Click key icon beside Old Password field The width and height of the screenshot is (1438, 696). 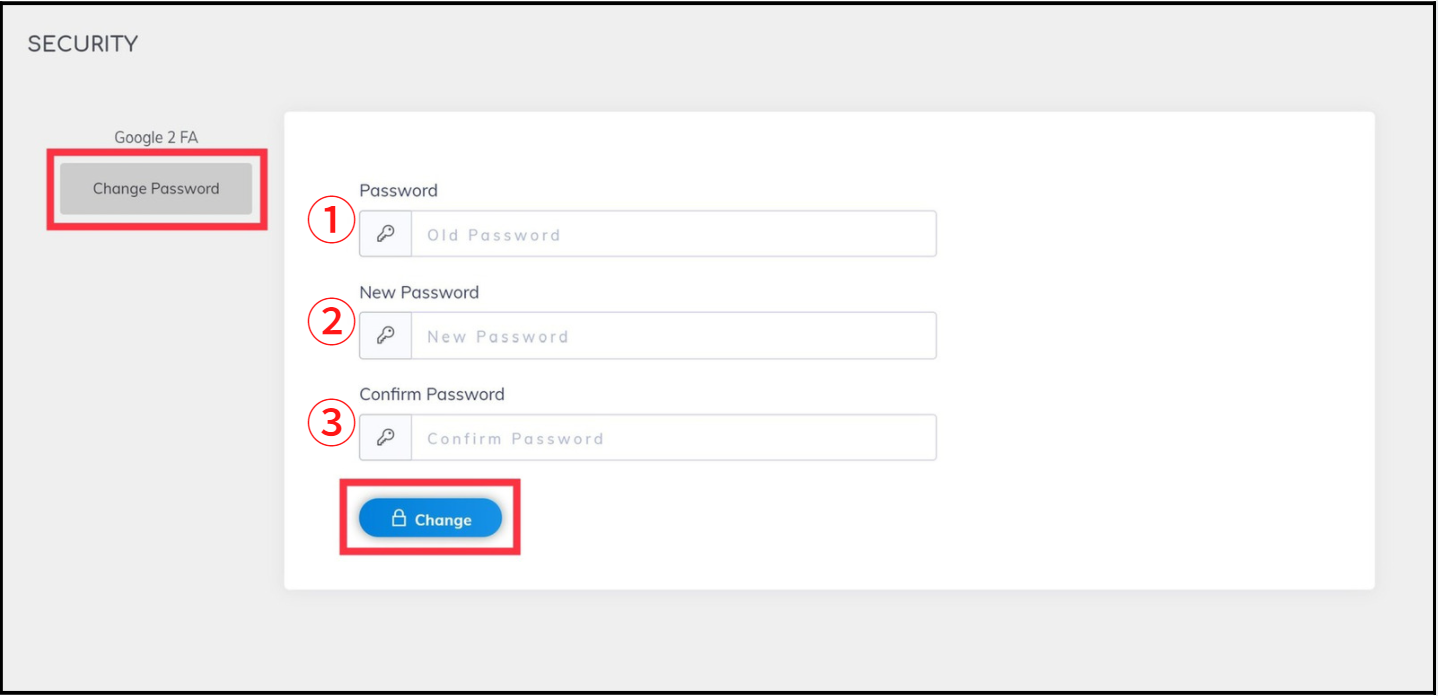tap(385, 234)
